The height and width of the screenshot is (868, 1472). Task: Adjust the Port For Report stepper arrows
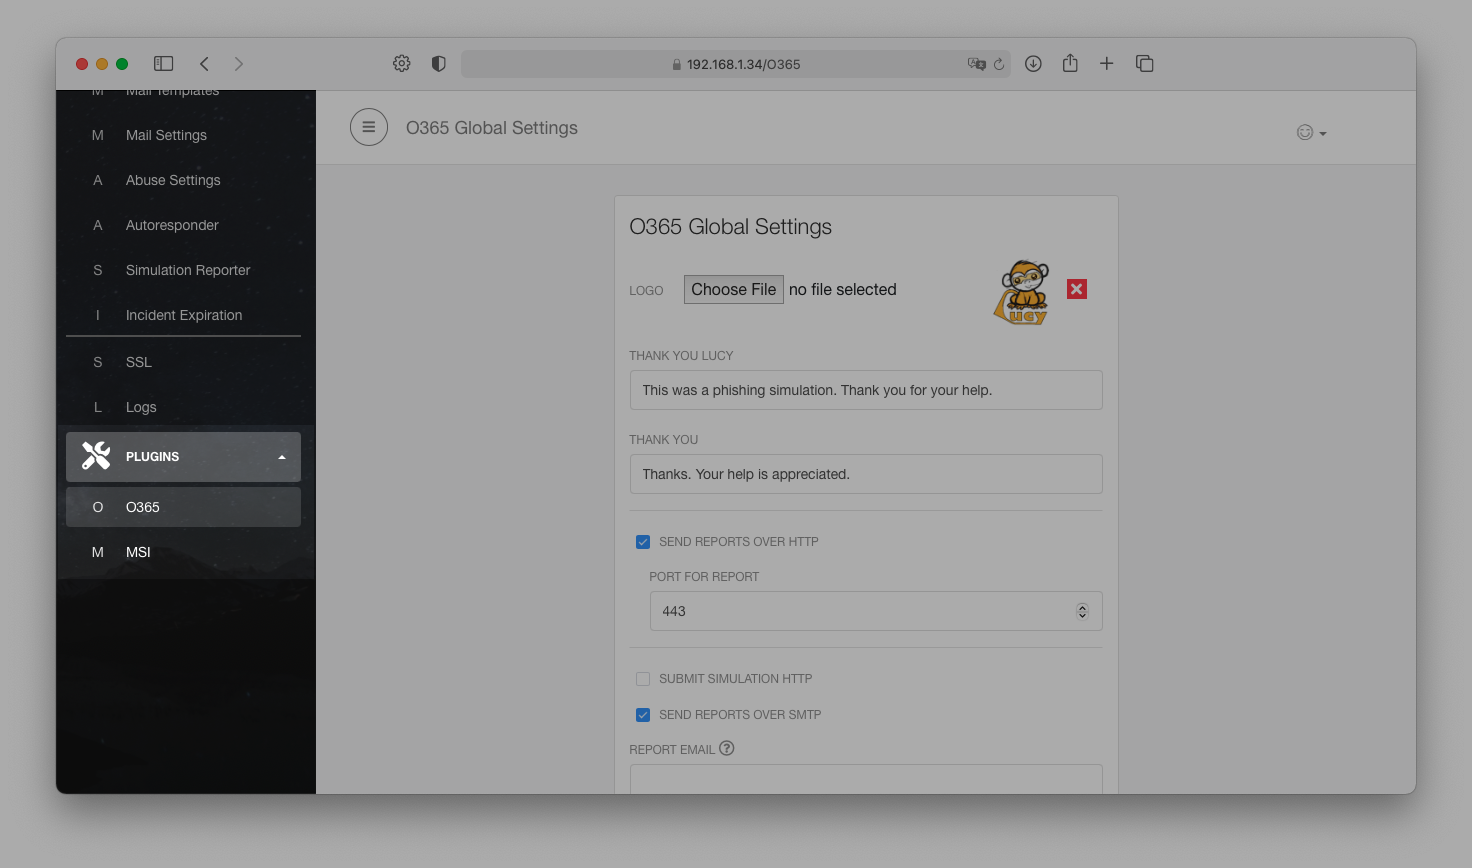pyautogui.click(x=1082, y=611)
